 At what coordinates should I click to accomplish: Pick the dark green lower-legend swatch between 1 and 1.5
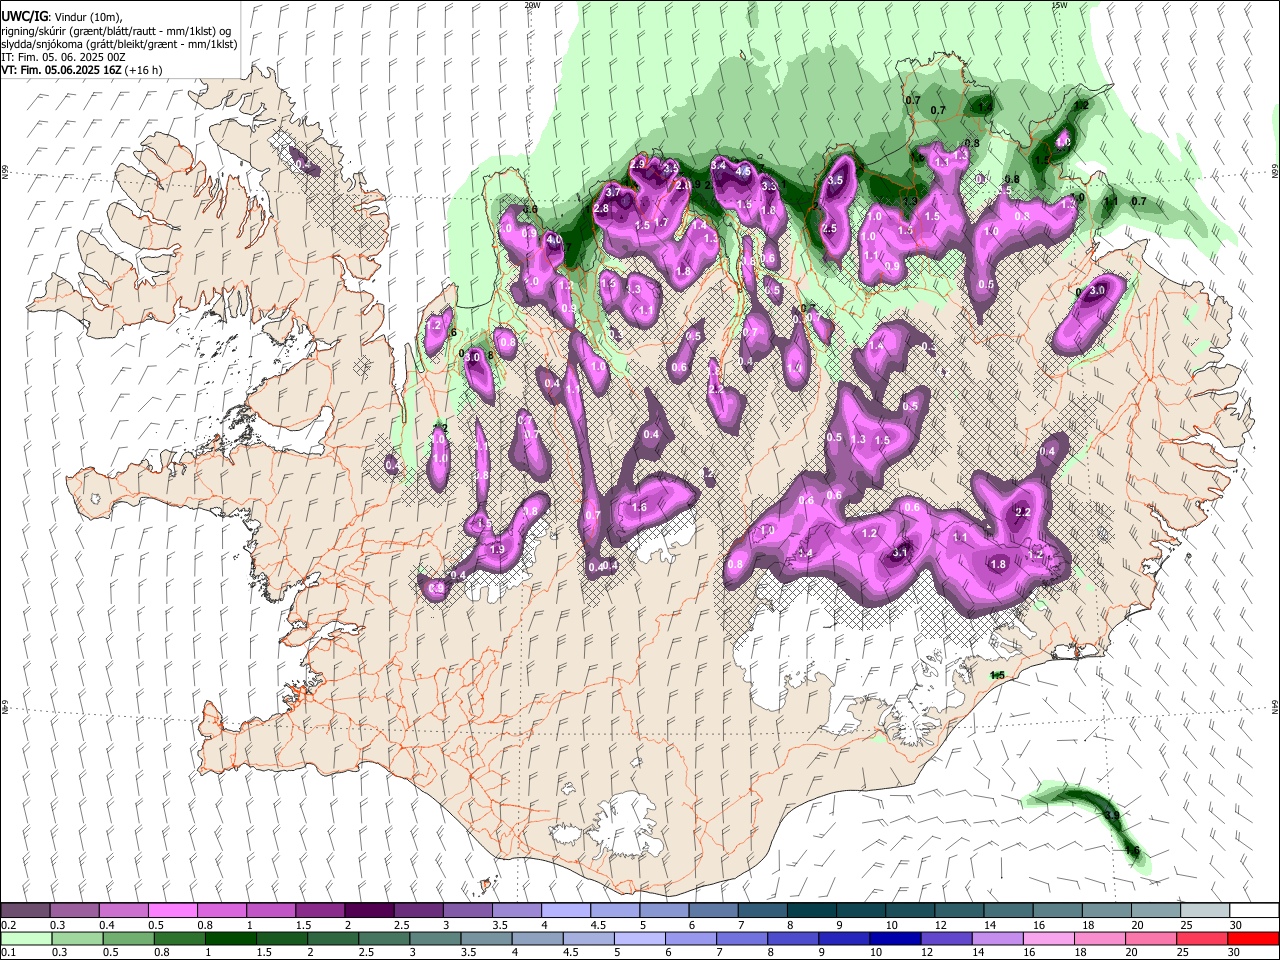point(230,938)
